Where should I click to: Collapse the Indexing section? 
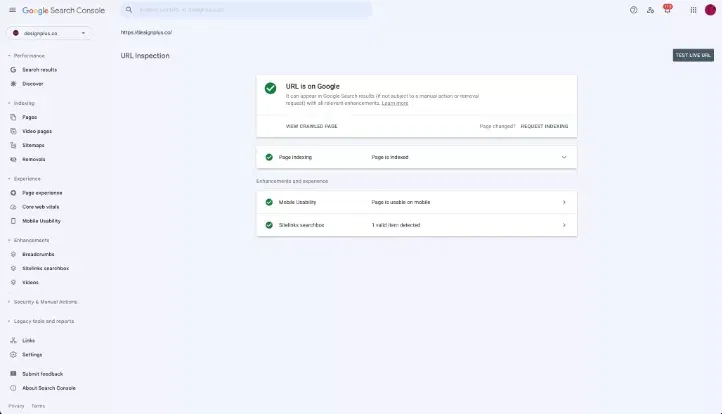click(22, 103)
